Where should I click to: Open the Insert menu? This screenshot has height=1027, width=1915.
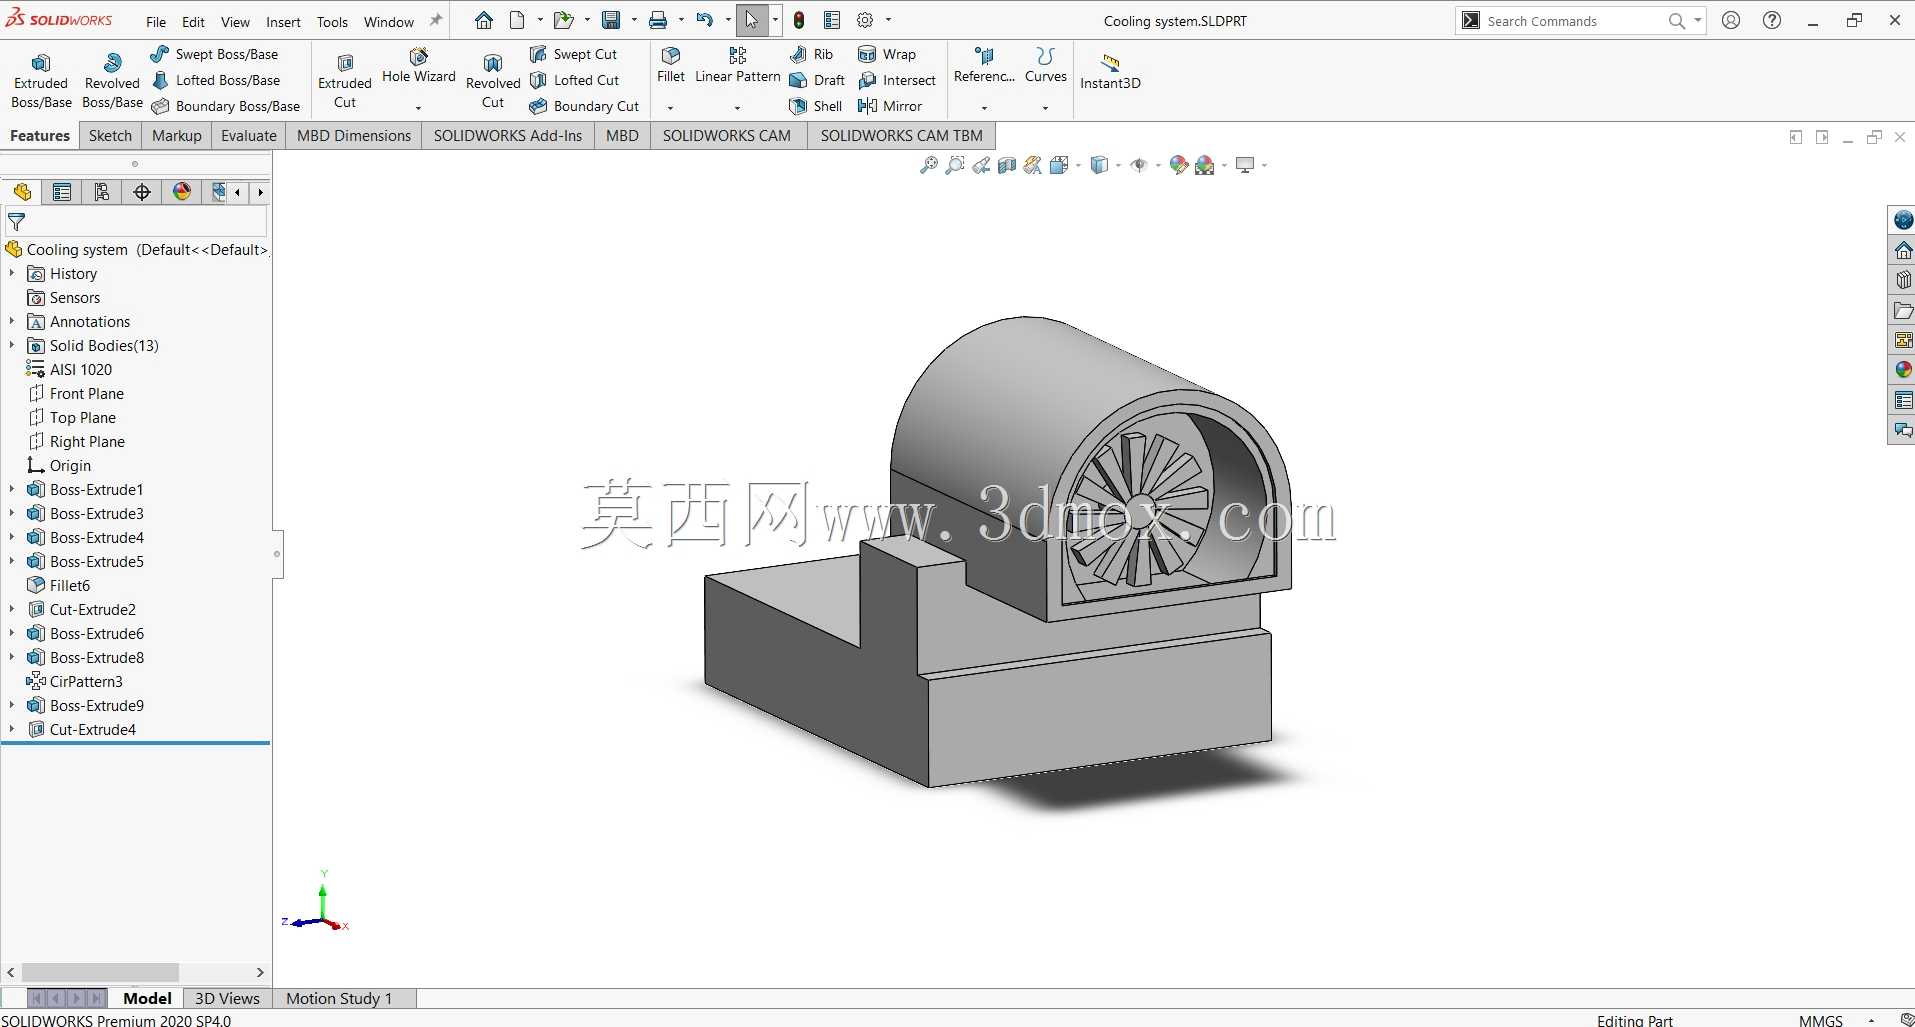[283, 22]
